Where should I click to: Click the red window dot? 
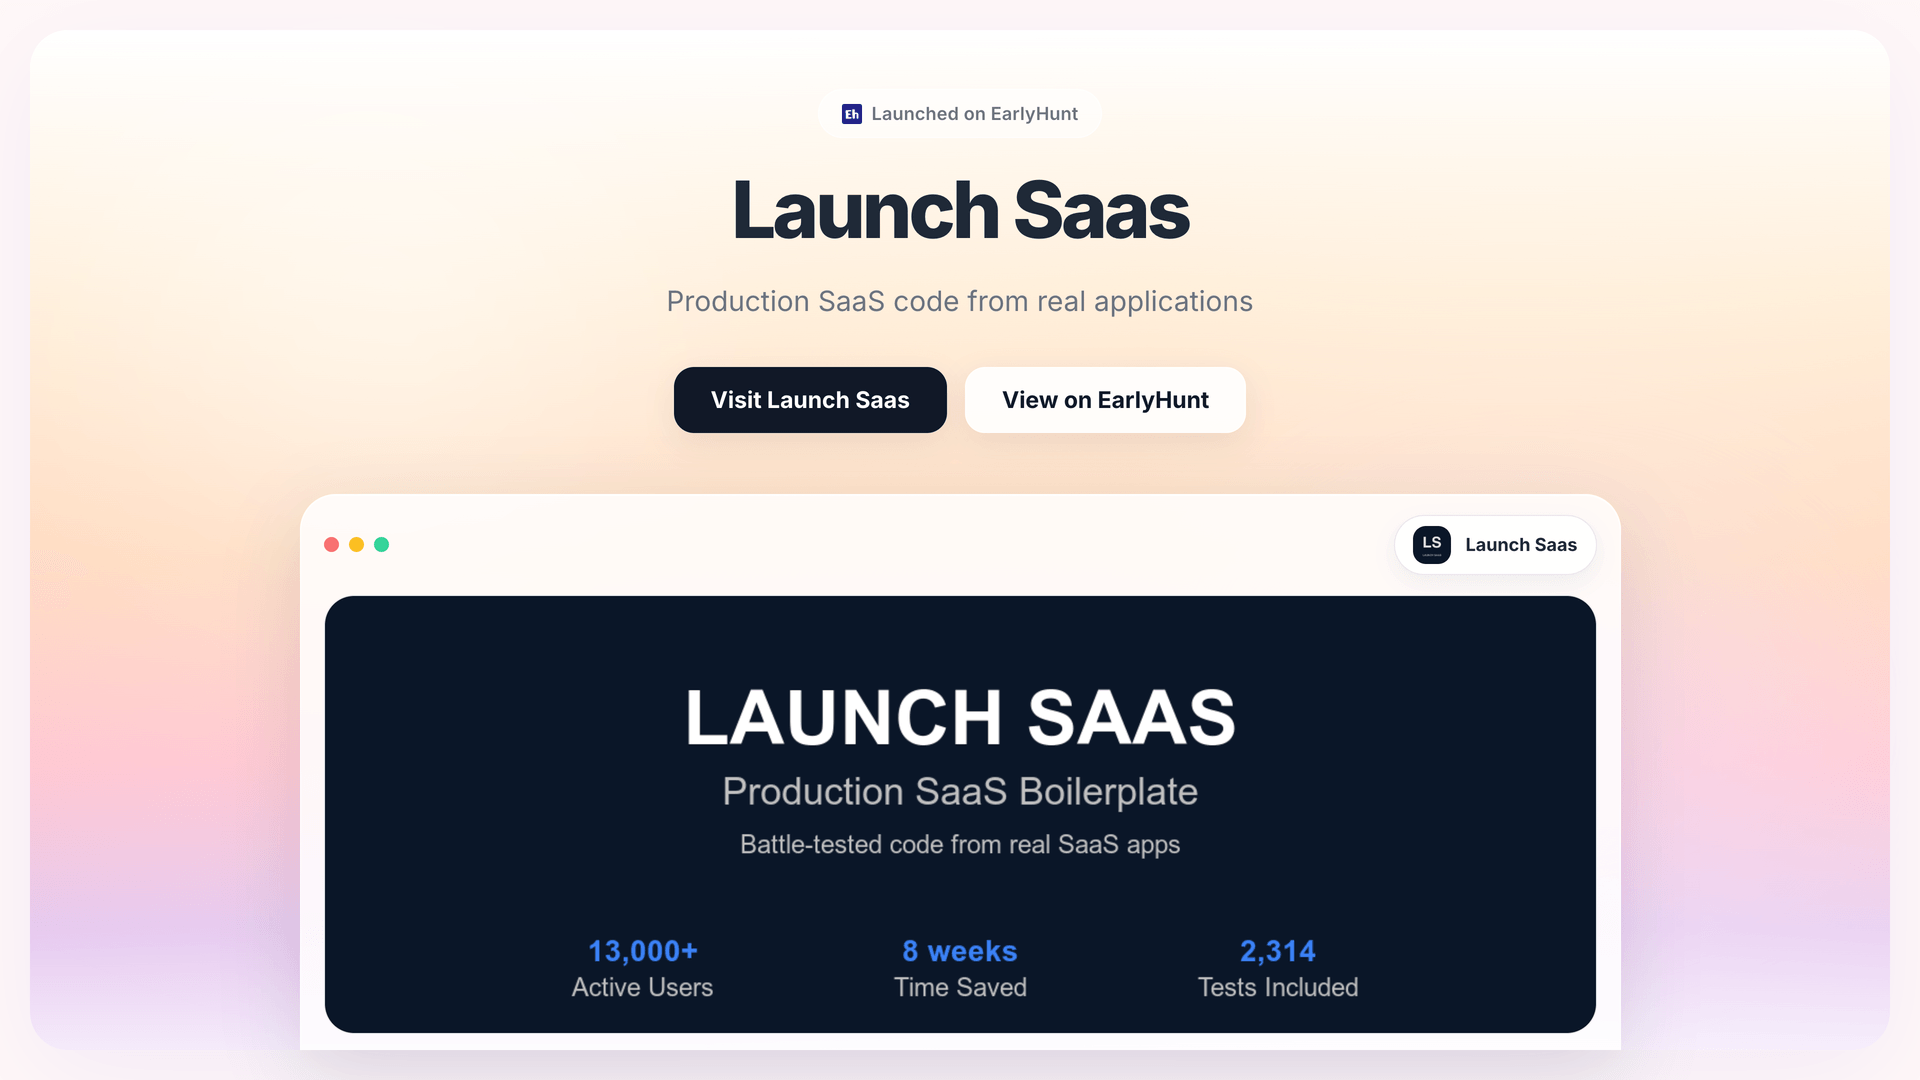click(x=331, y=545)
